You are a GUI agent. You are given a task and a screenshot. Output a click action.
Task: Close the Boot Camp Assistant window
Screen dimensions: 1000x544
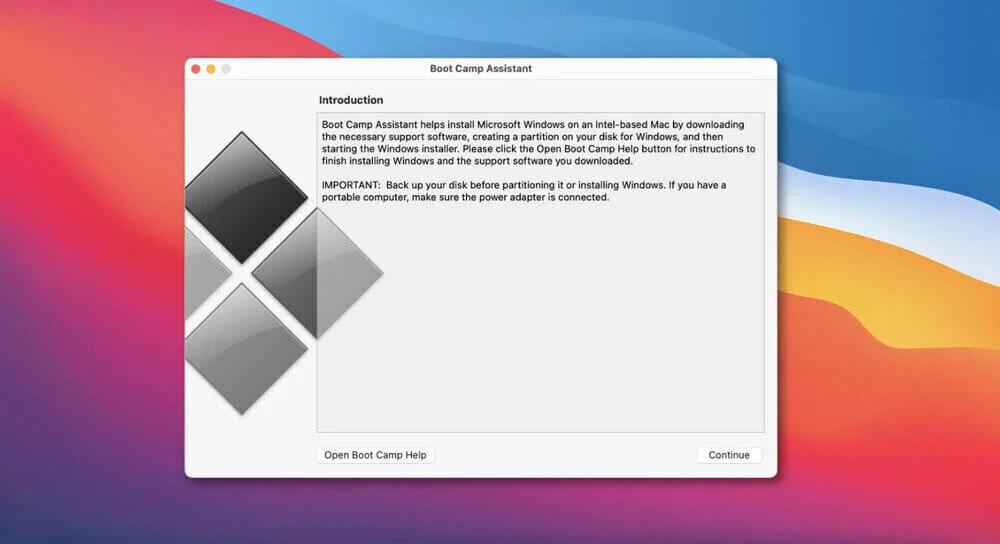tap(196, 69)
